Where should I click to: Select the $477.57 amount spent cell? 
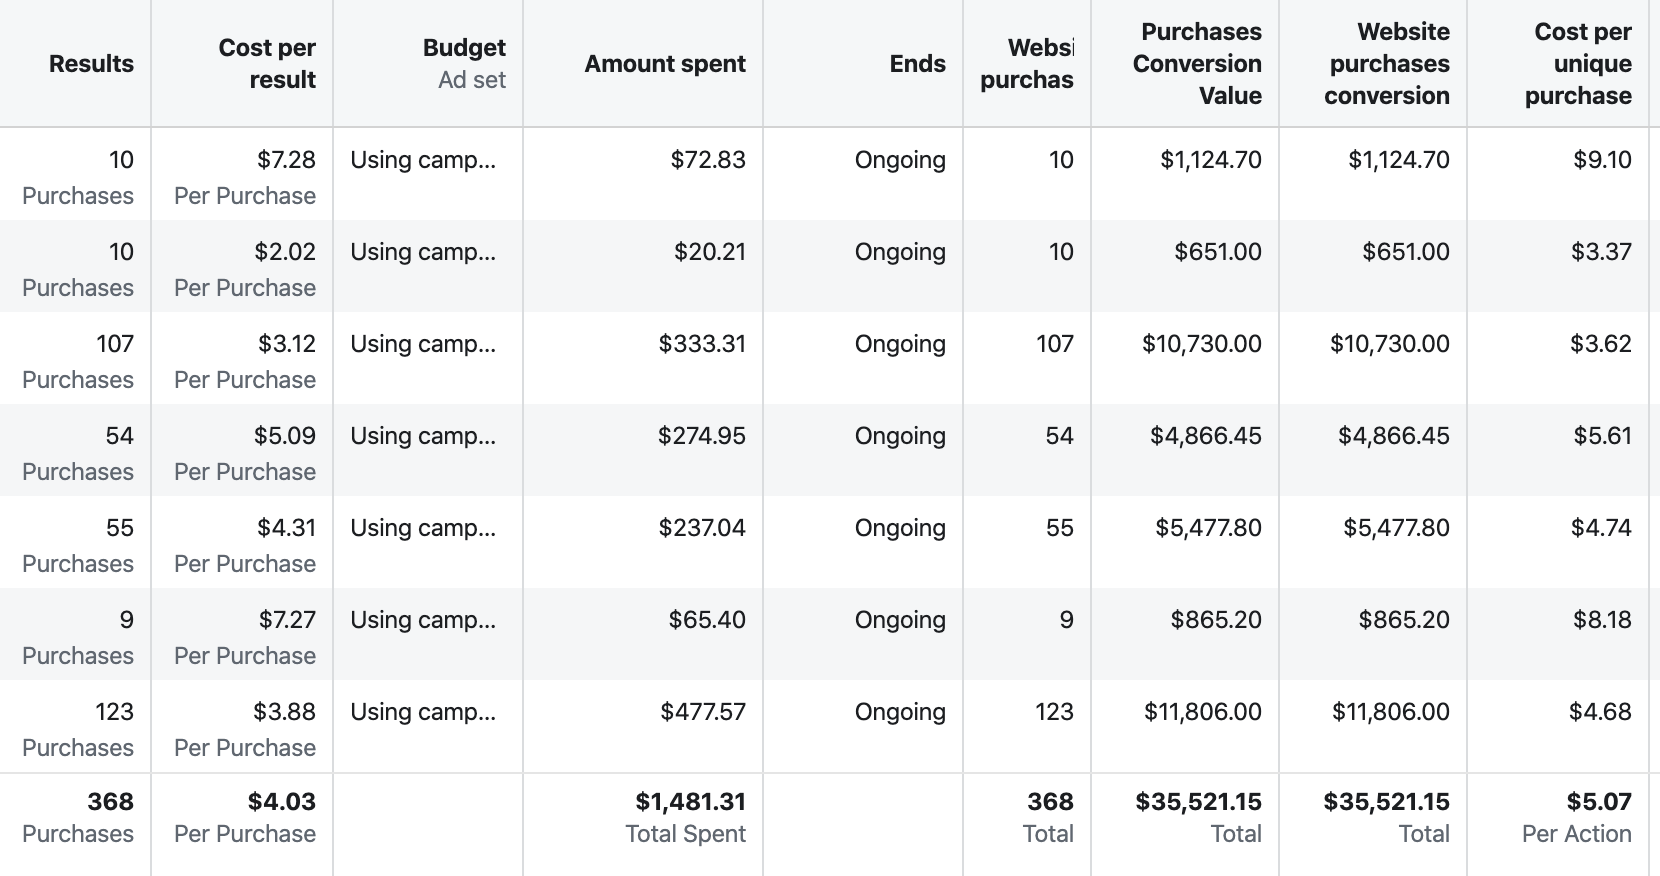click(702, 712)
